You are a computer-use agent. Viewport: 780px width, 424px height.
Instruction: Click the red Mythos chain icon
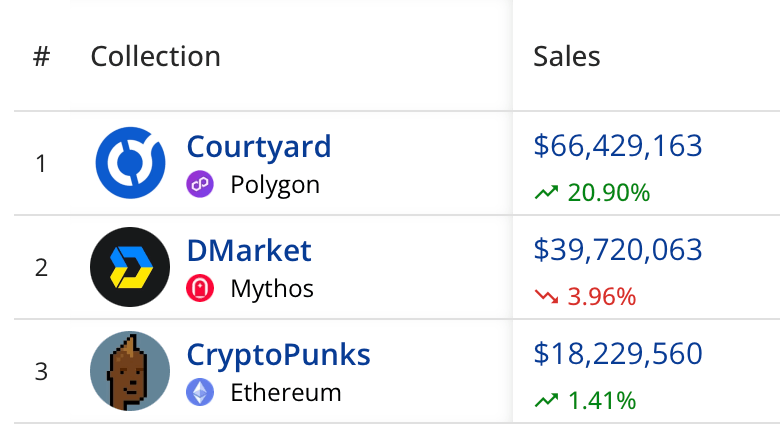coord(200,289)
